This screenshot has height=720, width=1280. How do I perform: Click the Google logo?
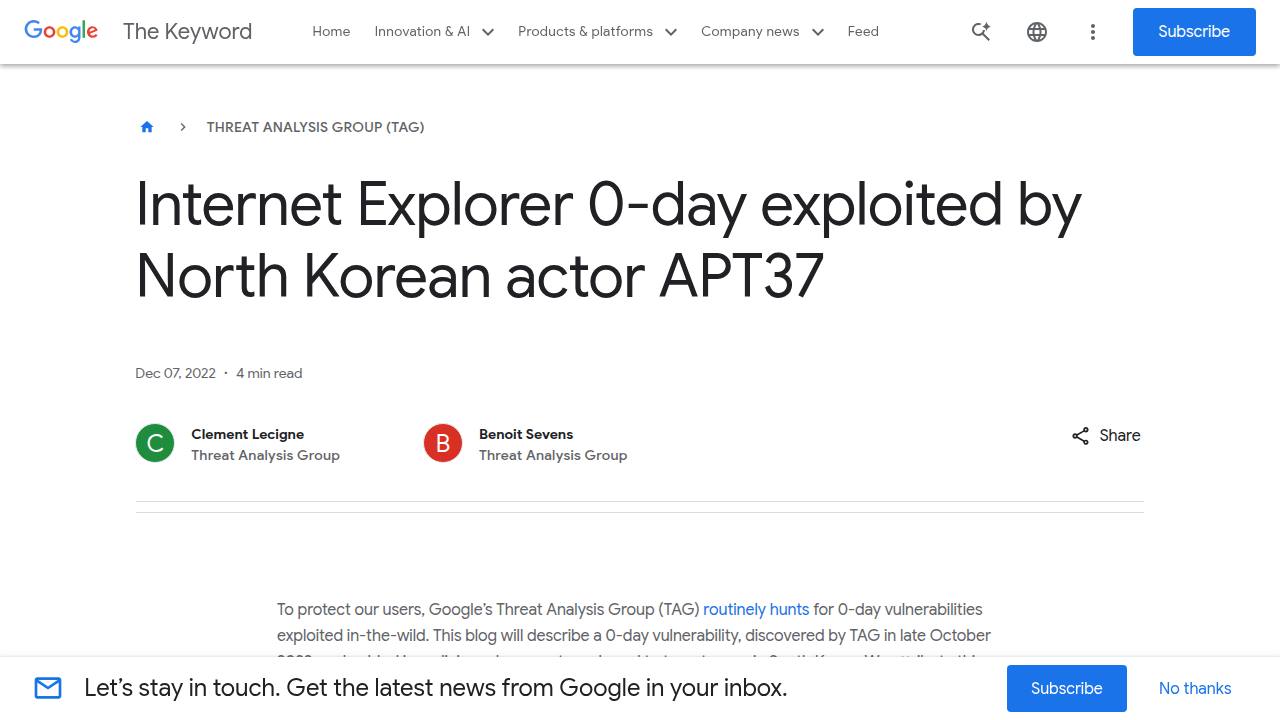[61, 31]
